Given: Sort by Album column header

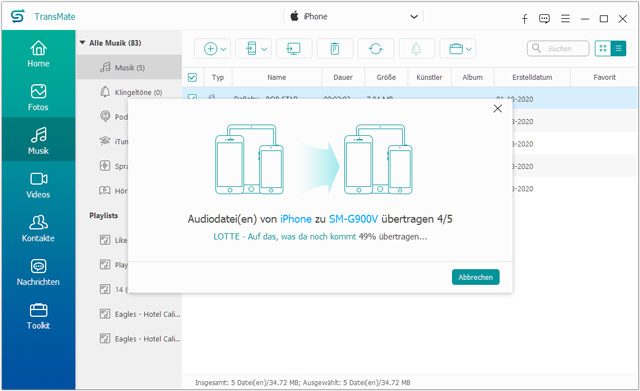Looking at the screenshot, I should click(473, 77).
